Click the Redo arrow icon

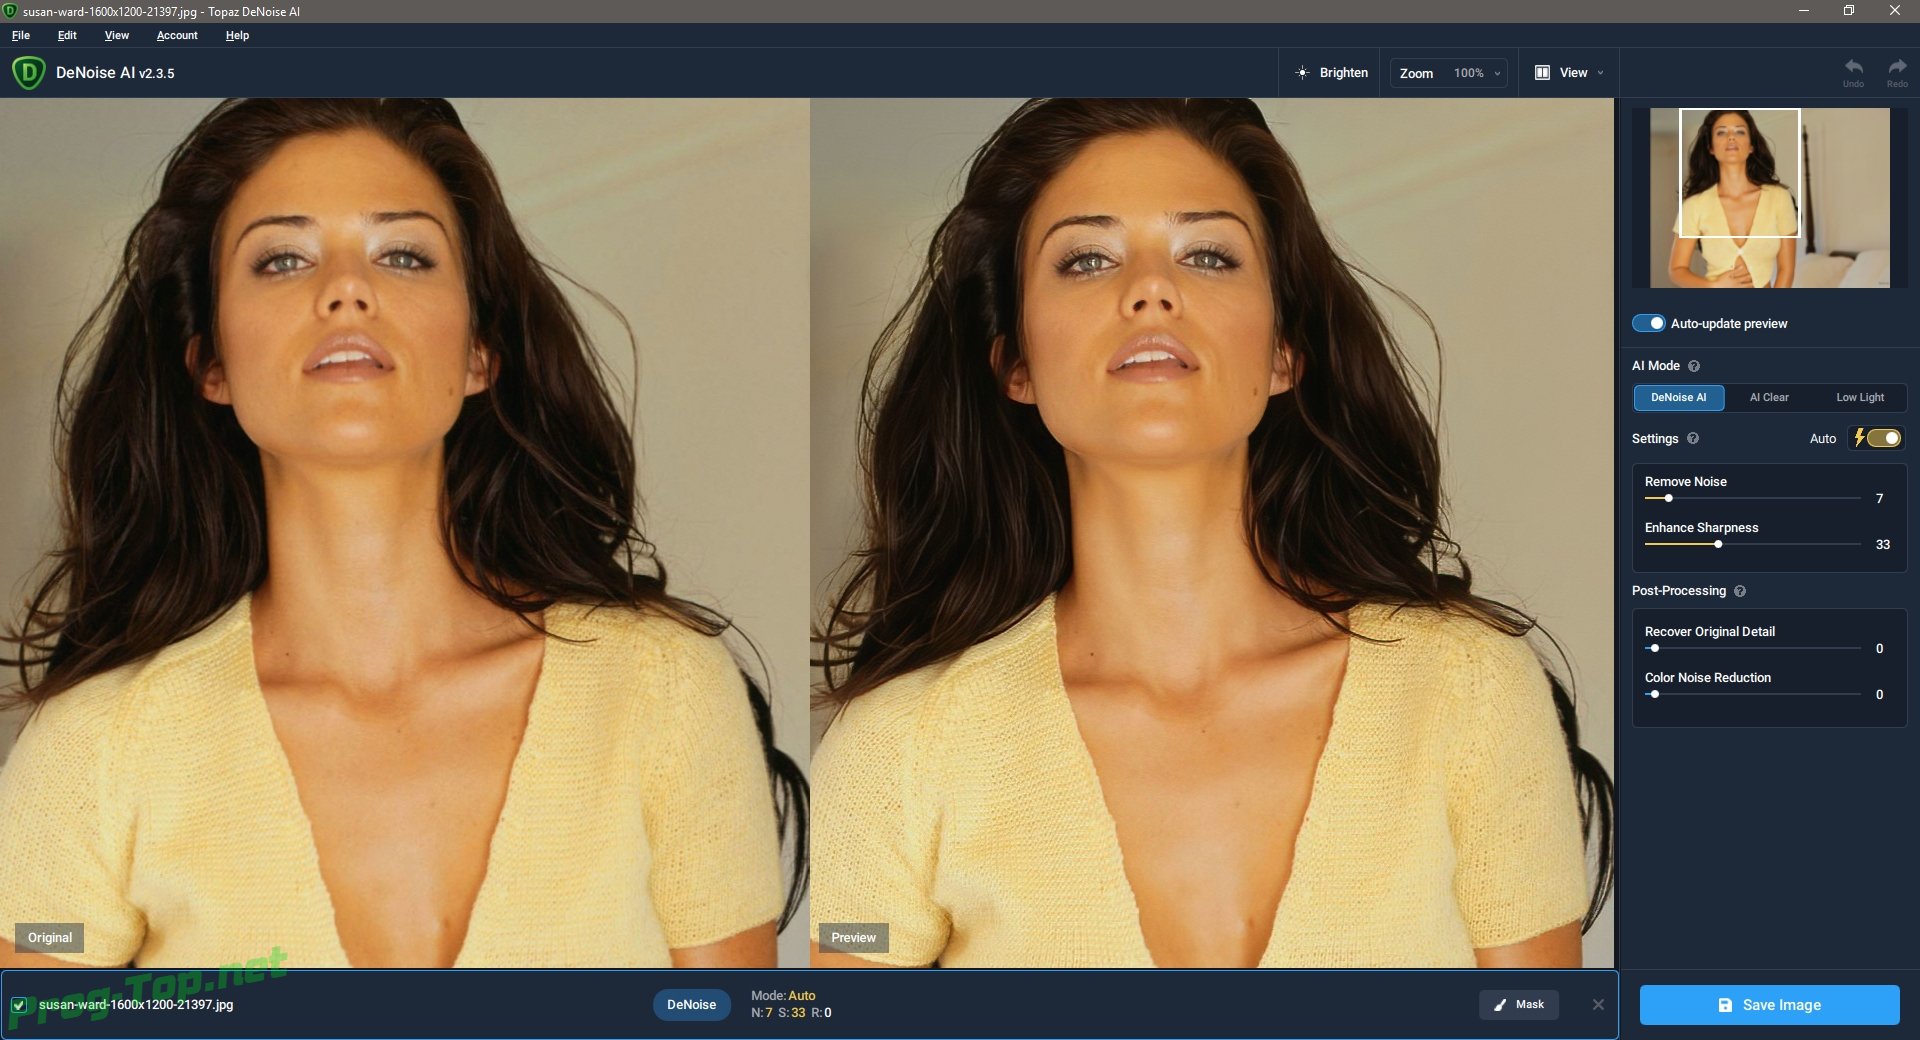(1897, 67)
